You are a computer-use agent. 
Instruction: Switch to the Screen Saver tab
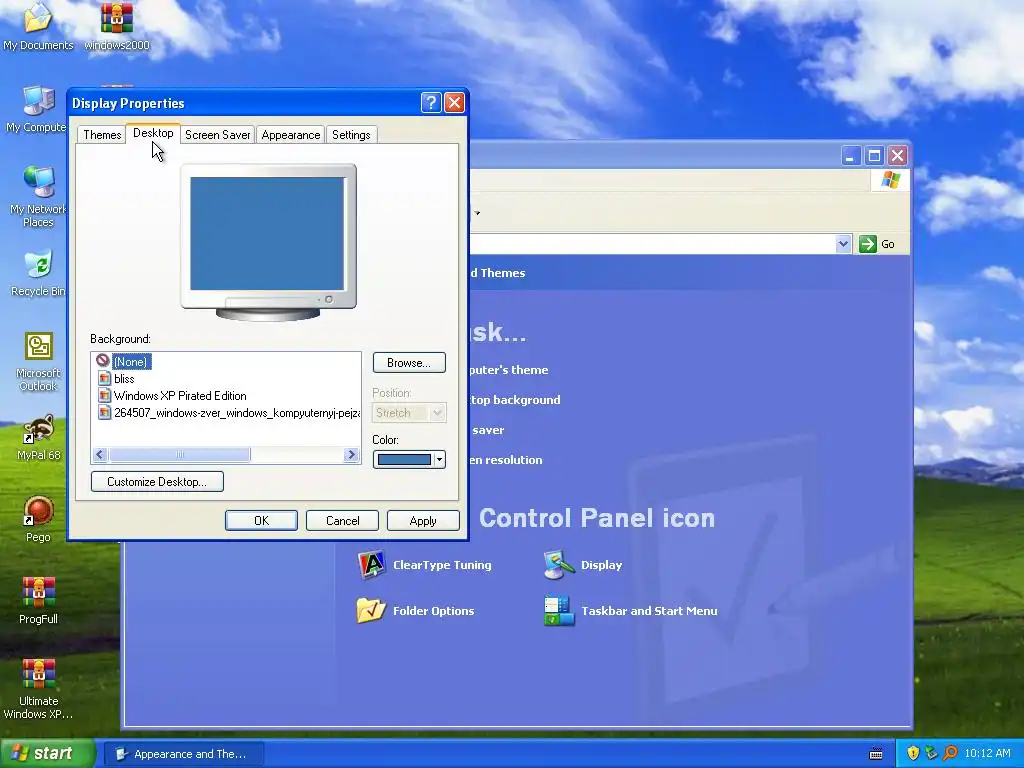[217, 135]
